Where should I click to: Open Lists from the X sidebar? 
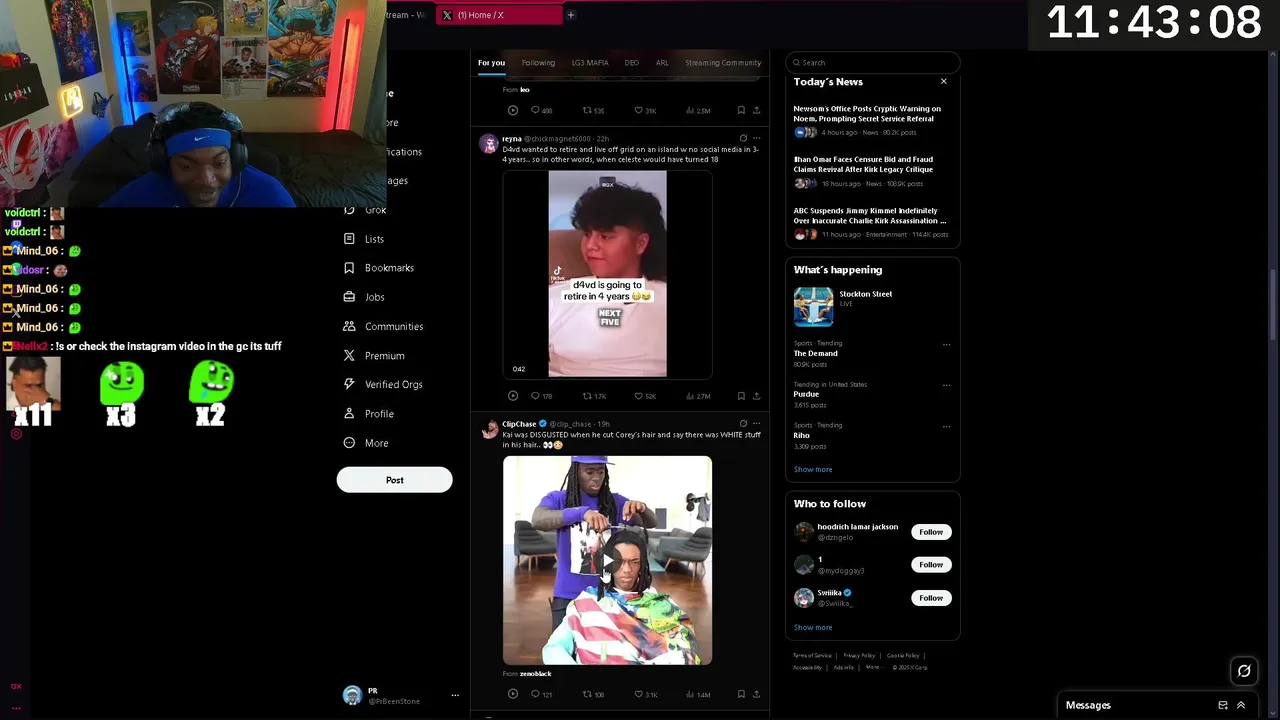click(x=364, y=239)
